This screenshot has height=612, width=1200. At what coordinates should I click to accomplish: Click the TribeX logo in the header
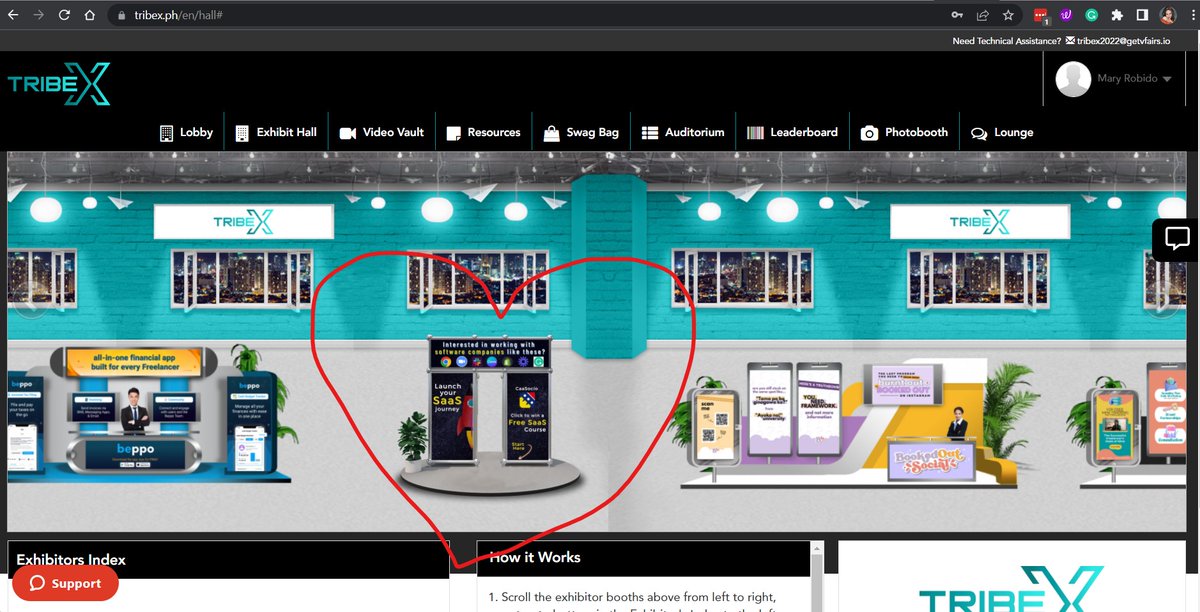(x=59, y=85)
